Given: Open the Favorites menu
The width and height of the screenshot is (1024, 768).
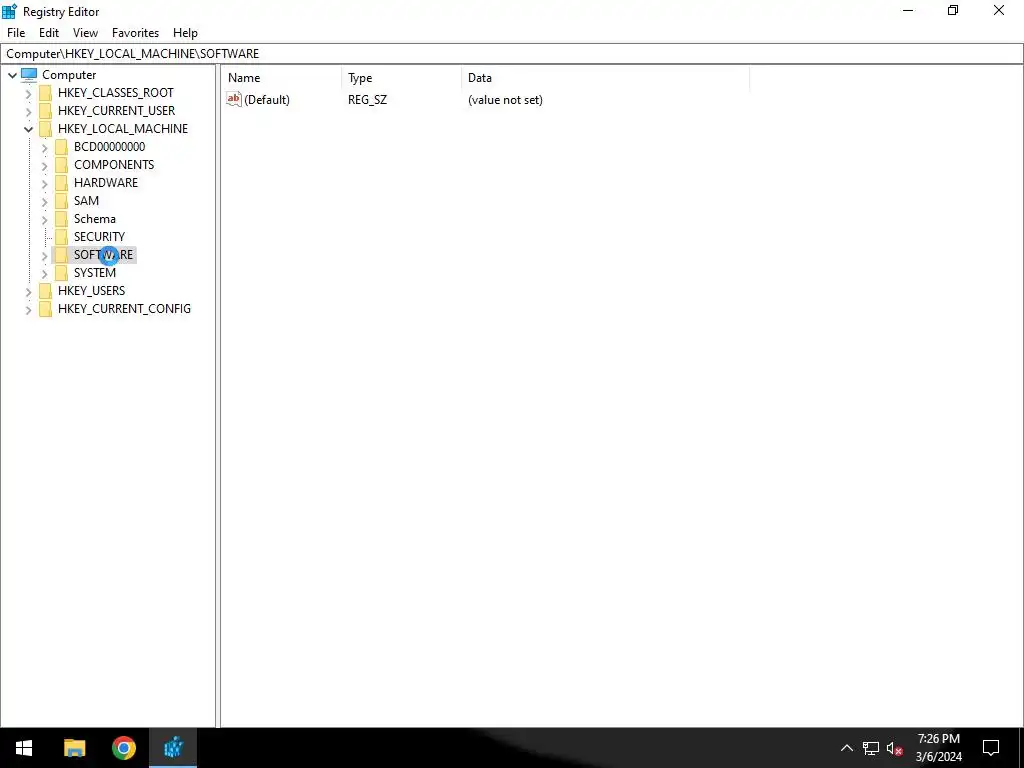Looking at the screenshot, I should [x=135, y=33].
